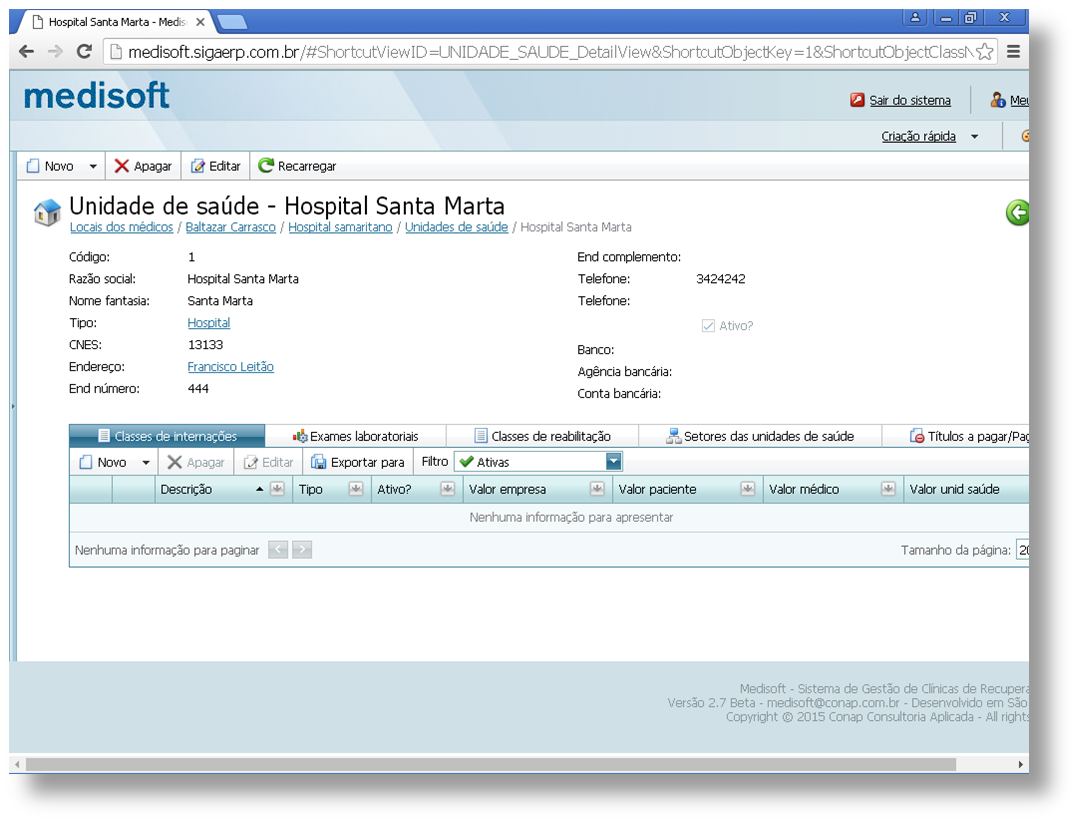This screenshot has height=823, width=1078.
Task: Open the Baltazar Carrasco breadcrumb link
Action: point(230,227)
